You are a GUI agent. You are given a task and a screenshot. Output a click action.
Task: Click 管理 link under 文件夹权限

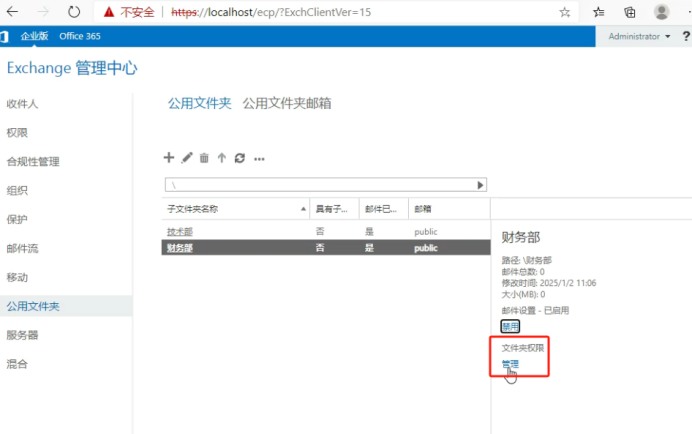pos(510,364)
